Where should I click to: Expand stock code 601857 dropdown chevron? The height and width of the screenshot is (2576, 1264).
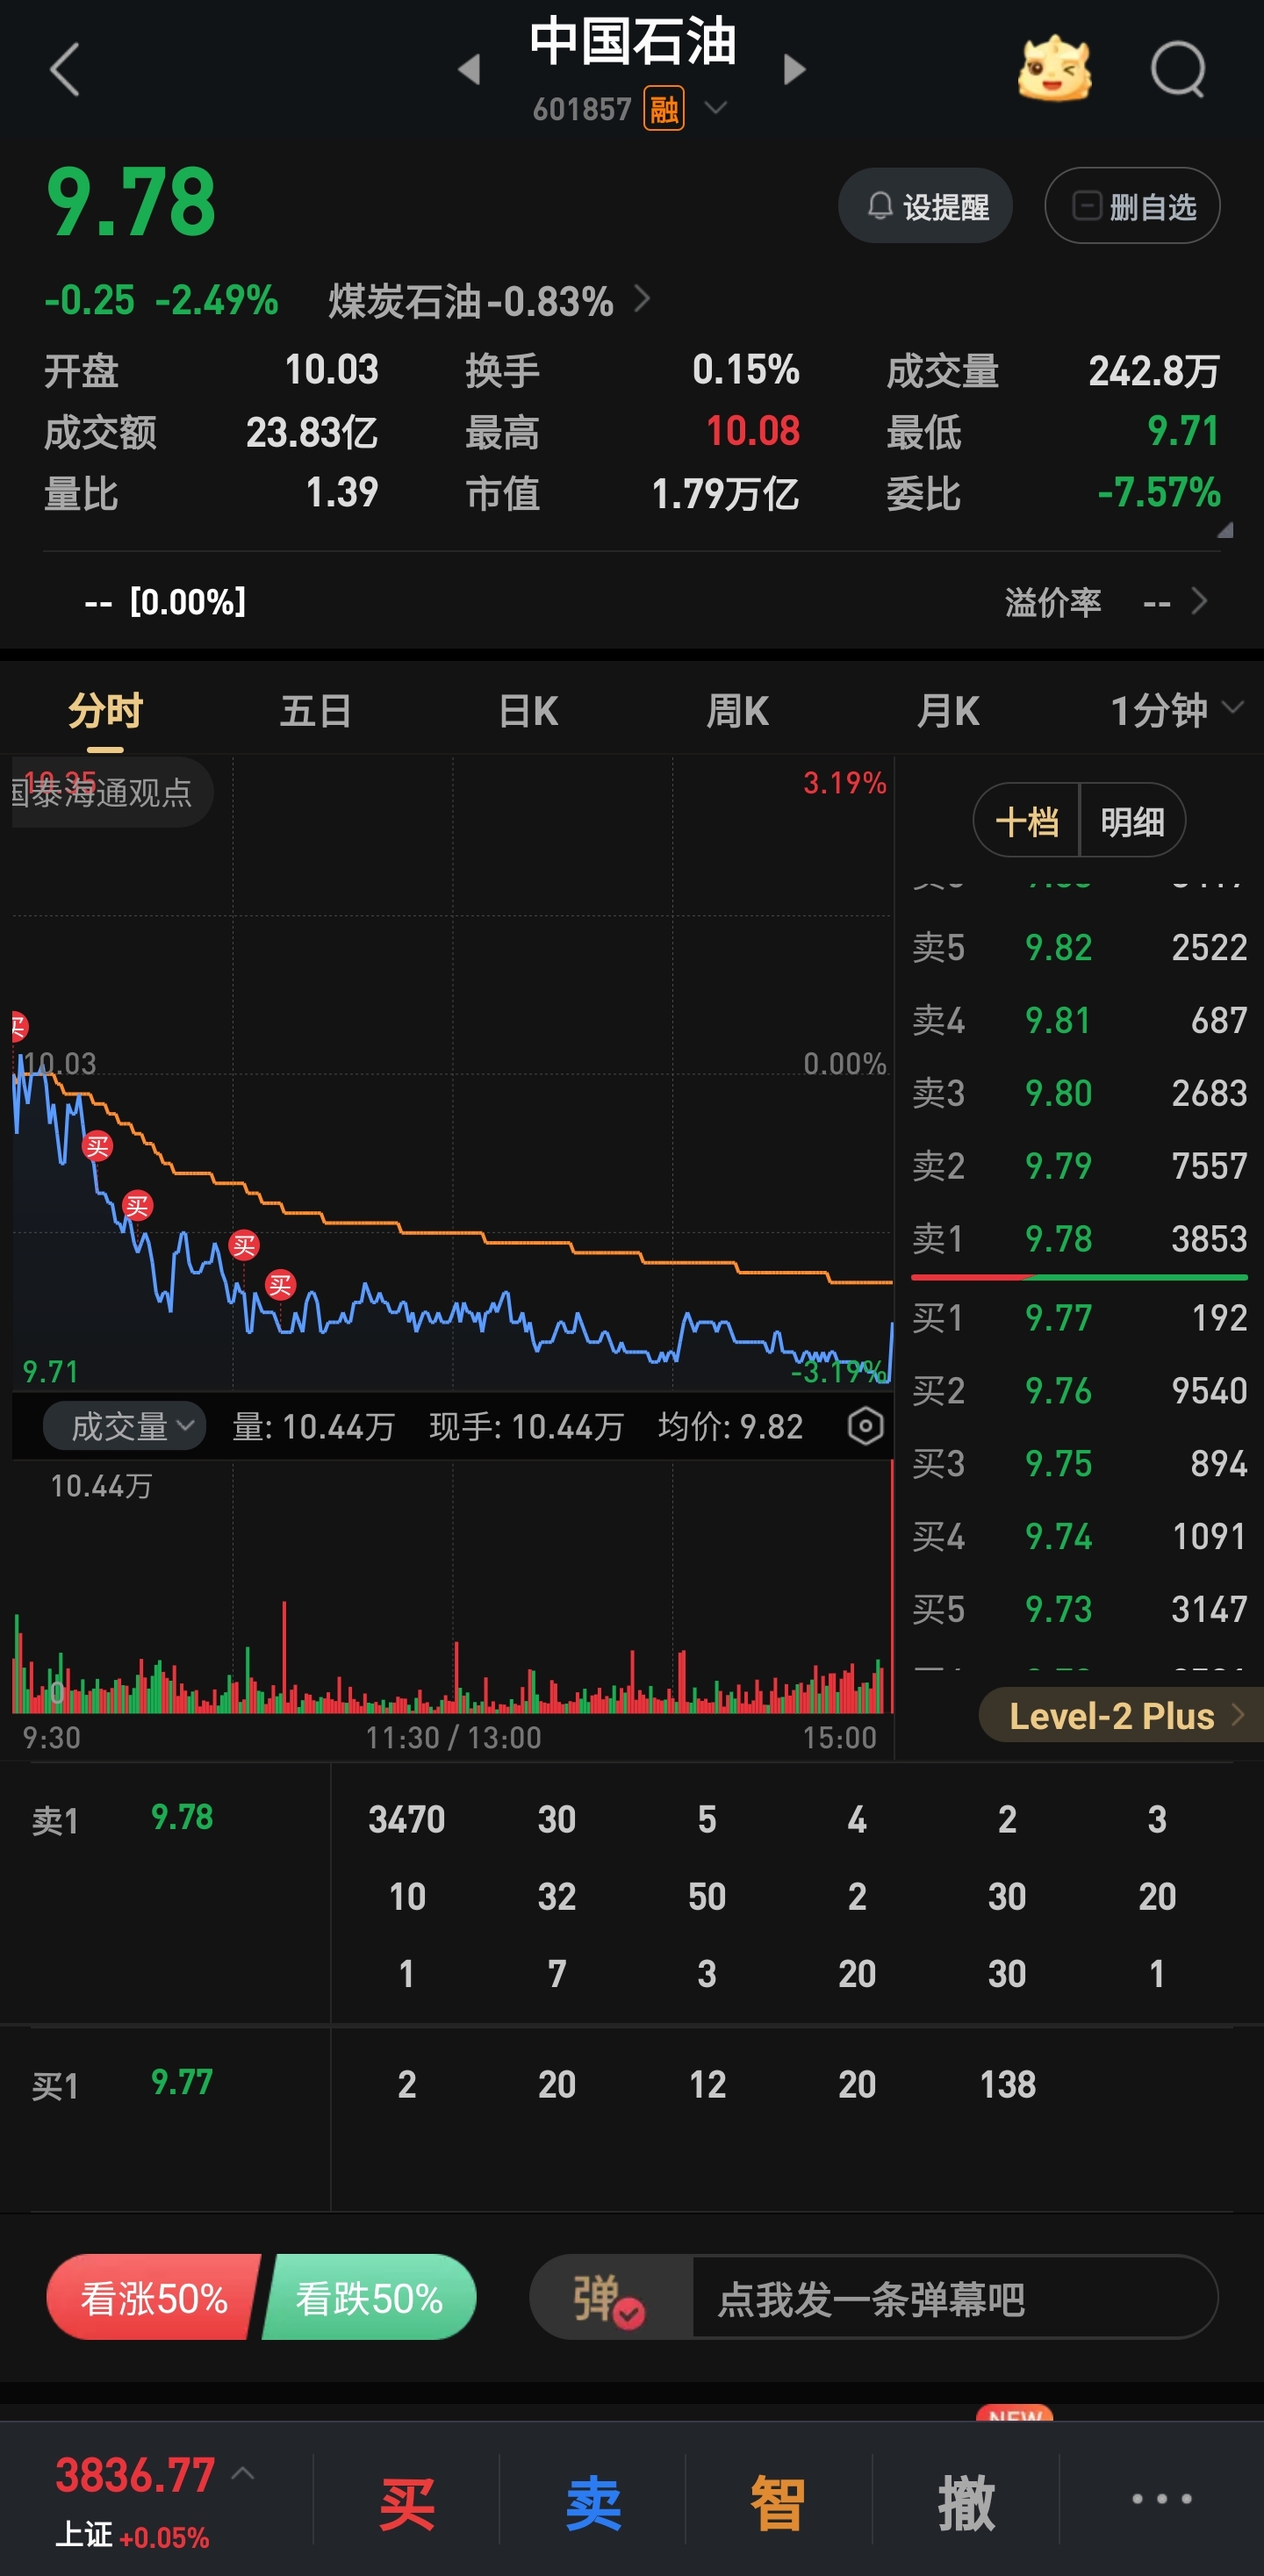click(715, 107)
